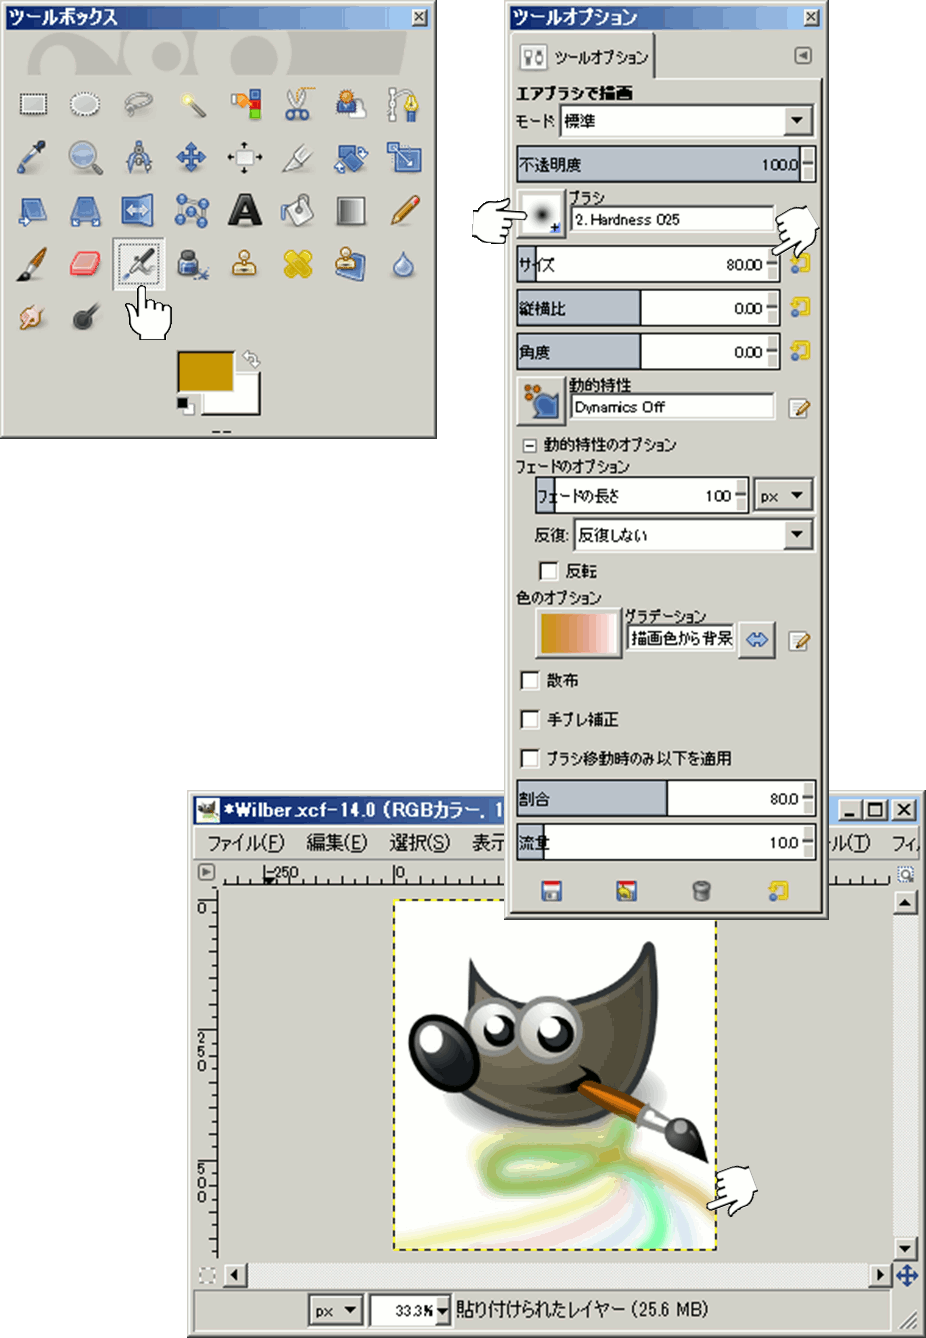Enable the 反転 checkbox

click(548, 571)
